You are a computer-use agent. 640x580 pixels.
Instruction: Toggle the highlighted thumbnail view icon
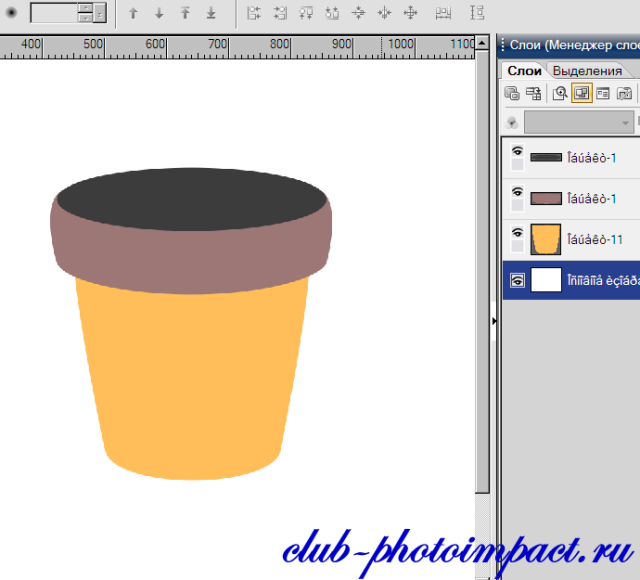(x=582, y=93)
